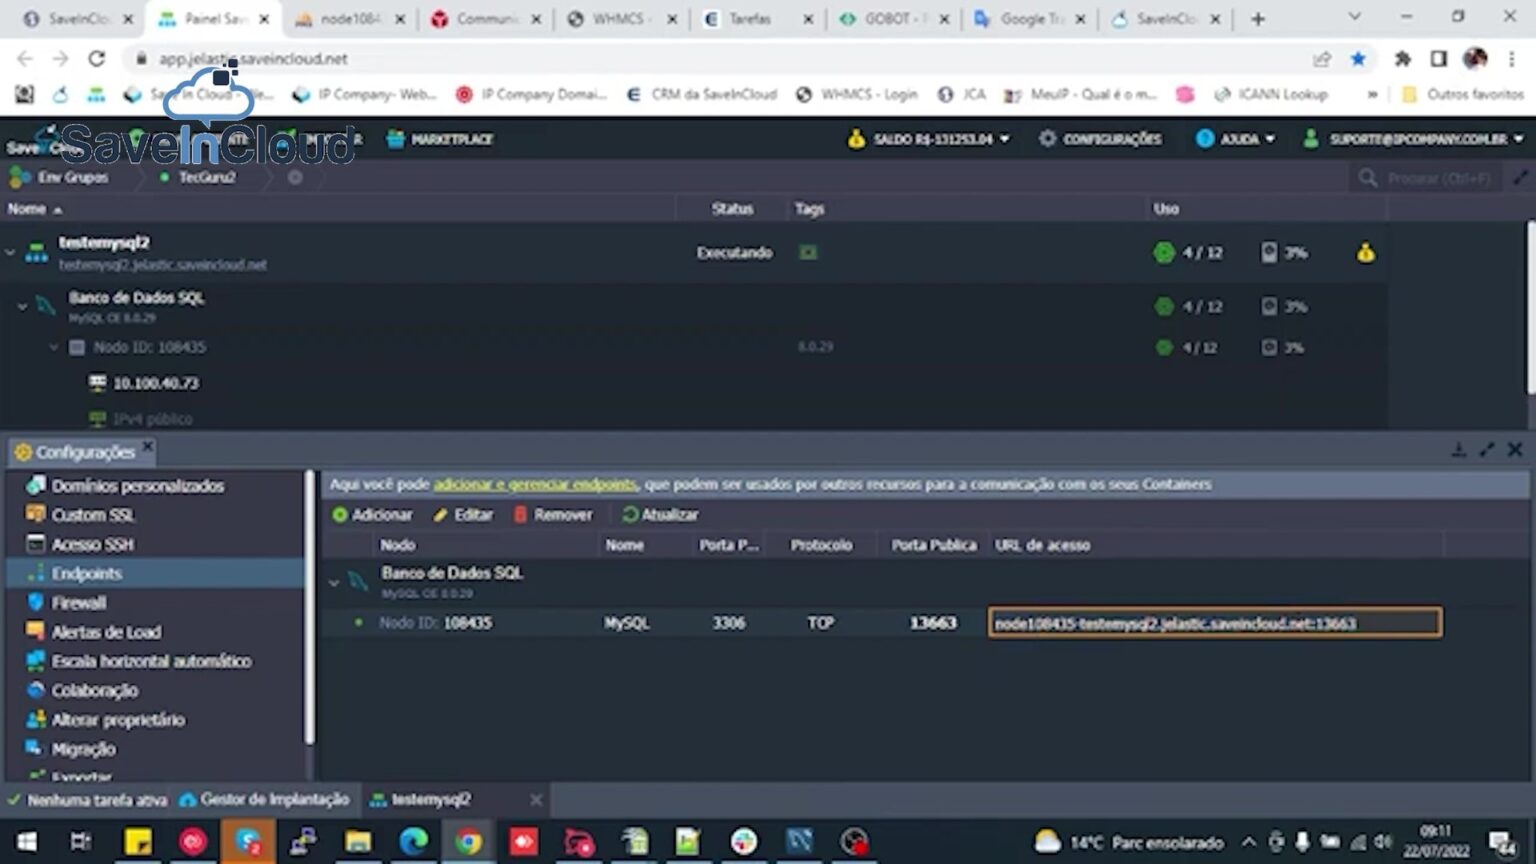1536x864 pixels.
Task: Open the adicionar e gerenciar endpoints link
Action: (x=534, y=484)
